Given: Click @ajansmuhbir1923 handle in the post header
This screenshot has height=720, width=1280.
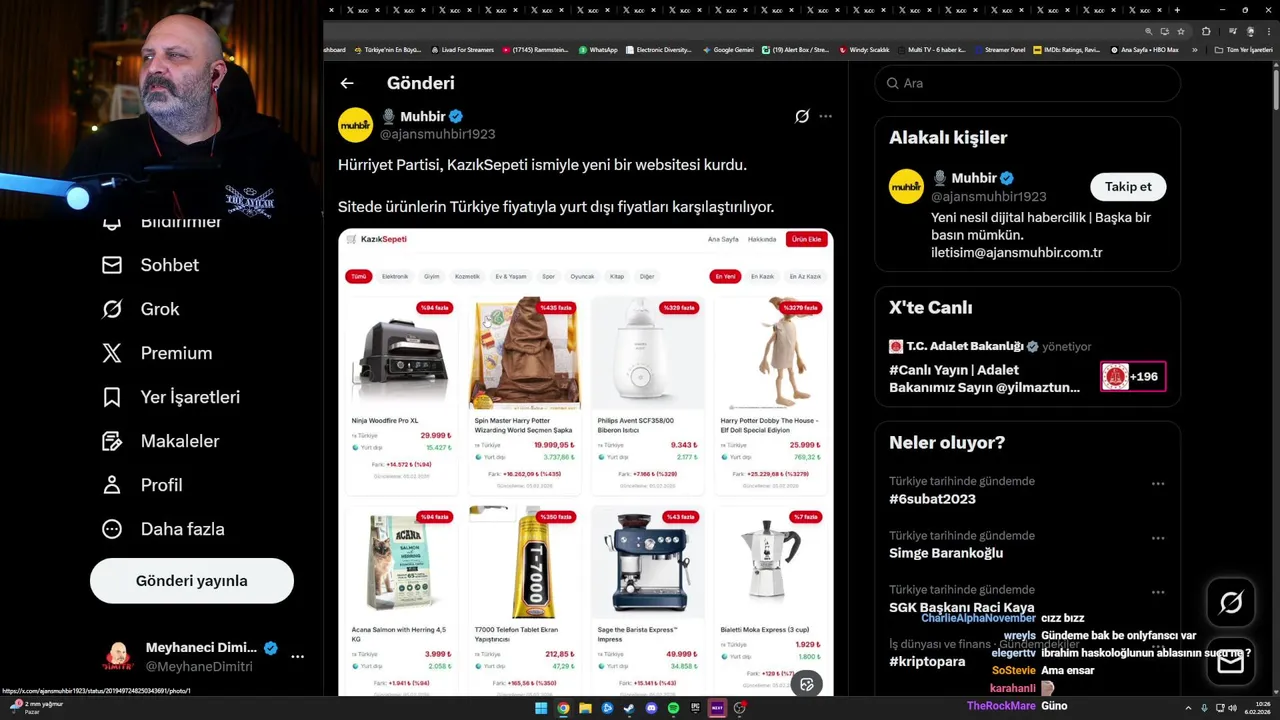Looking at the screenshot, I should (437, 134).
